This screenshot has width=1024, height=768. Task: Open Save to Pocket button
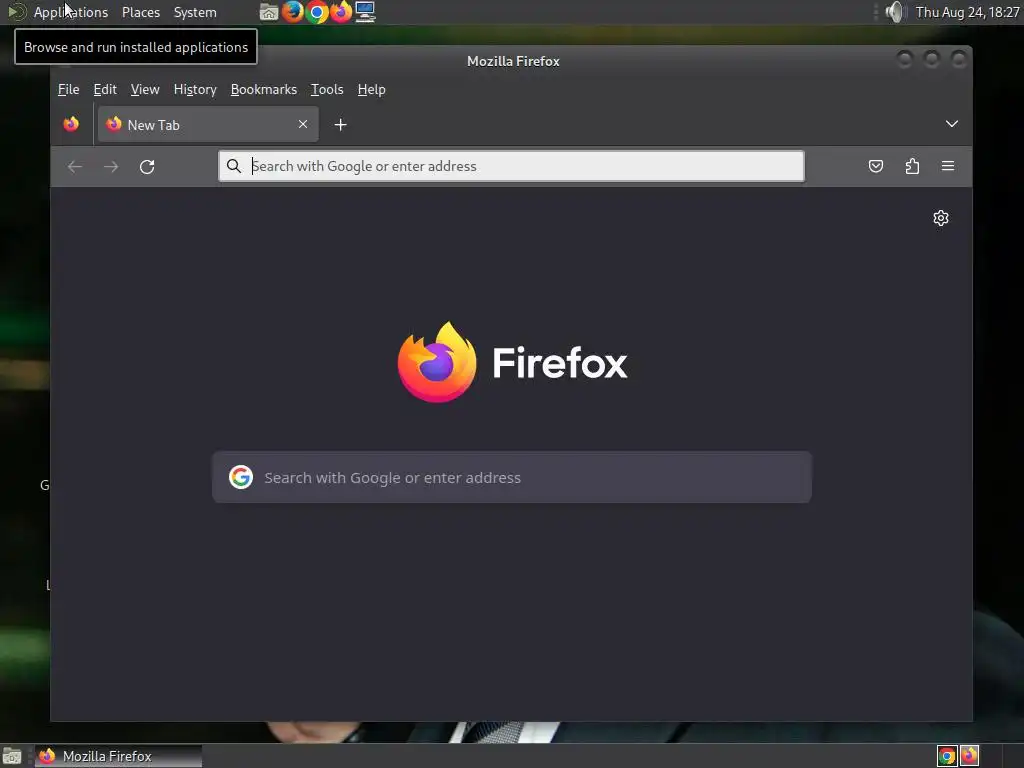[876, 166]
